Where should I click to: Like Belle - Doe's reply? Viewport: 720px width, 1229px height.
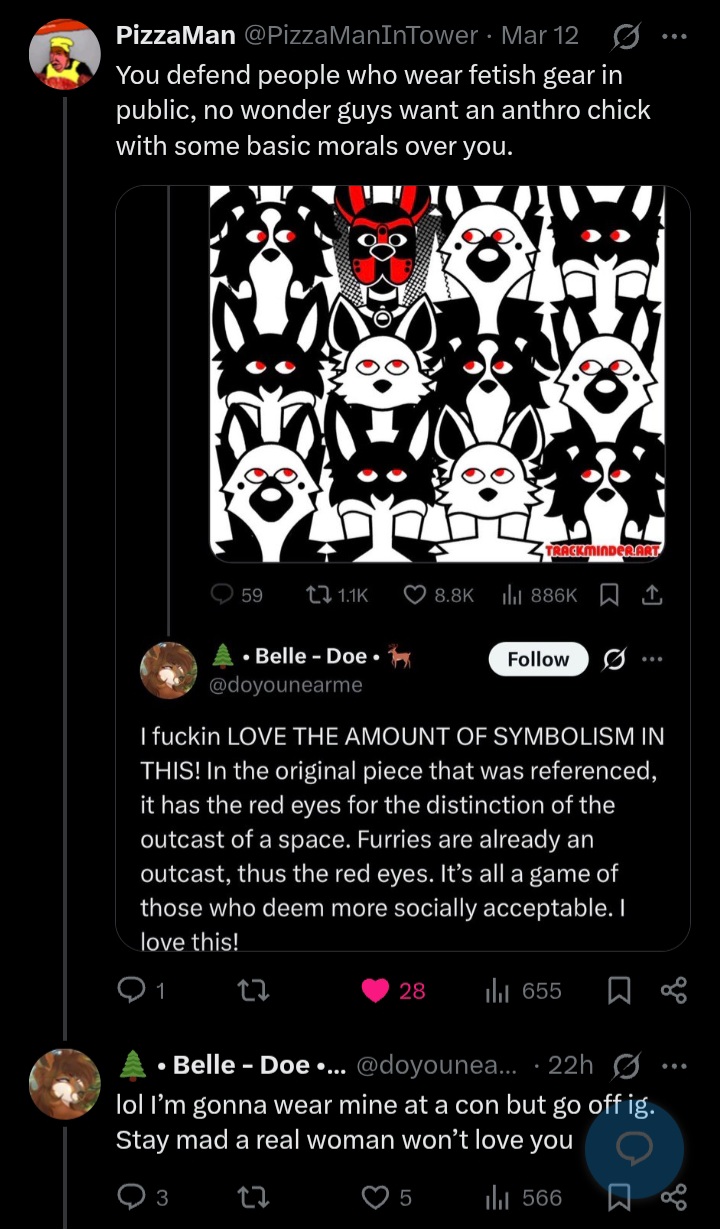click(x=376, y=1197)
